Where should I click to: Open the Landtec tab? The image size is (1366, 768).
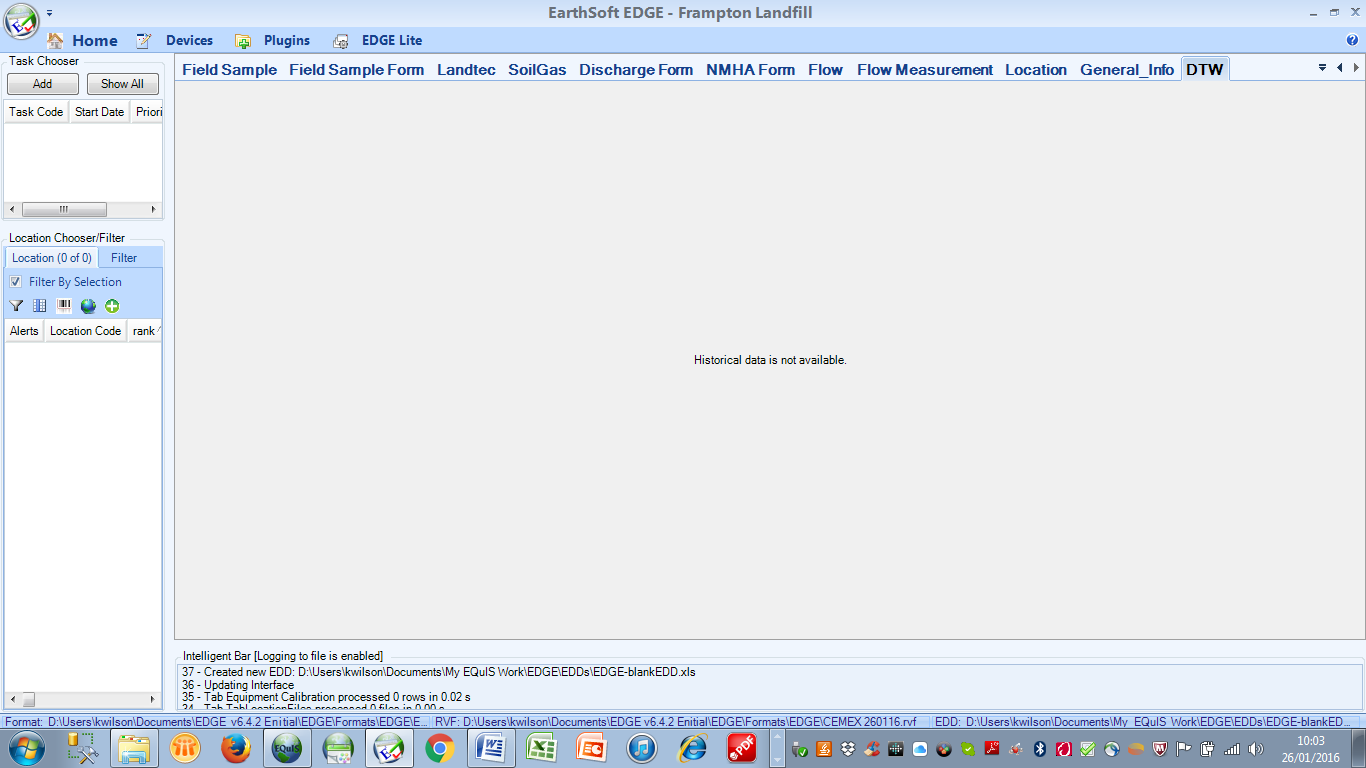pos(466,70)
